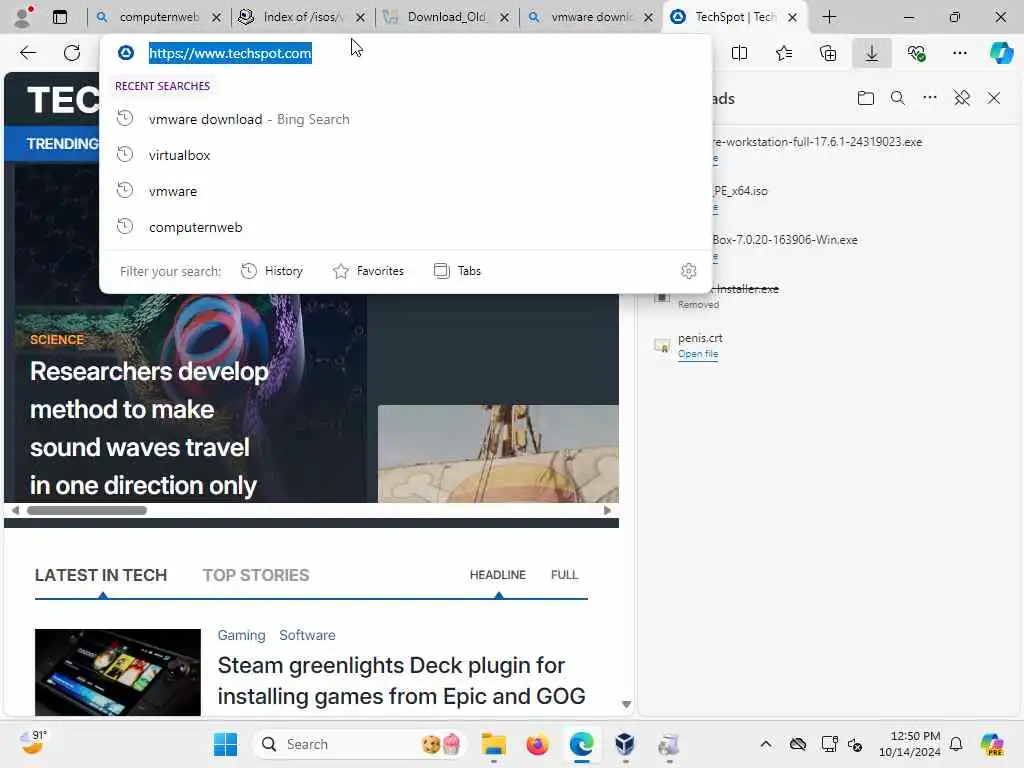1024x768 pixels.
Task: Switch to LATEST IN TECH tab
Action: 101,575
